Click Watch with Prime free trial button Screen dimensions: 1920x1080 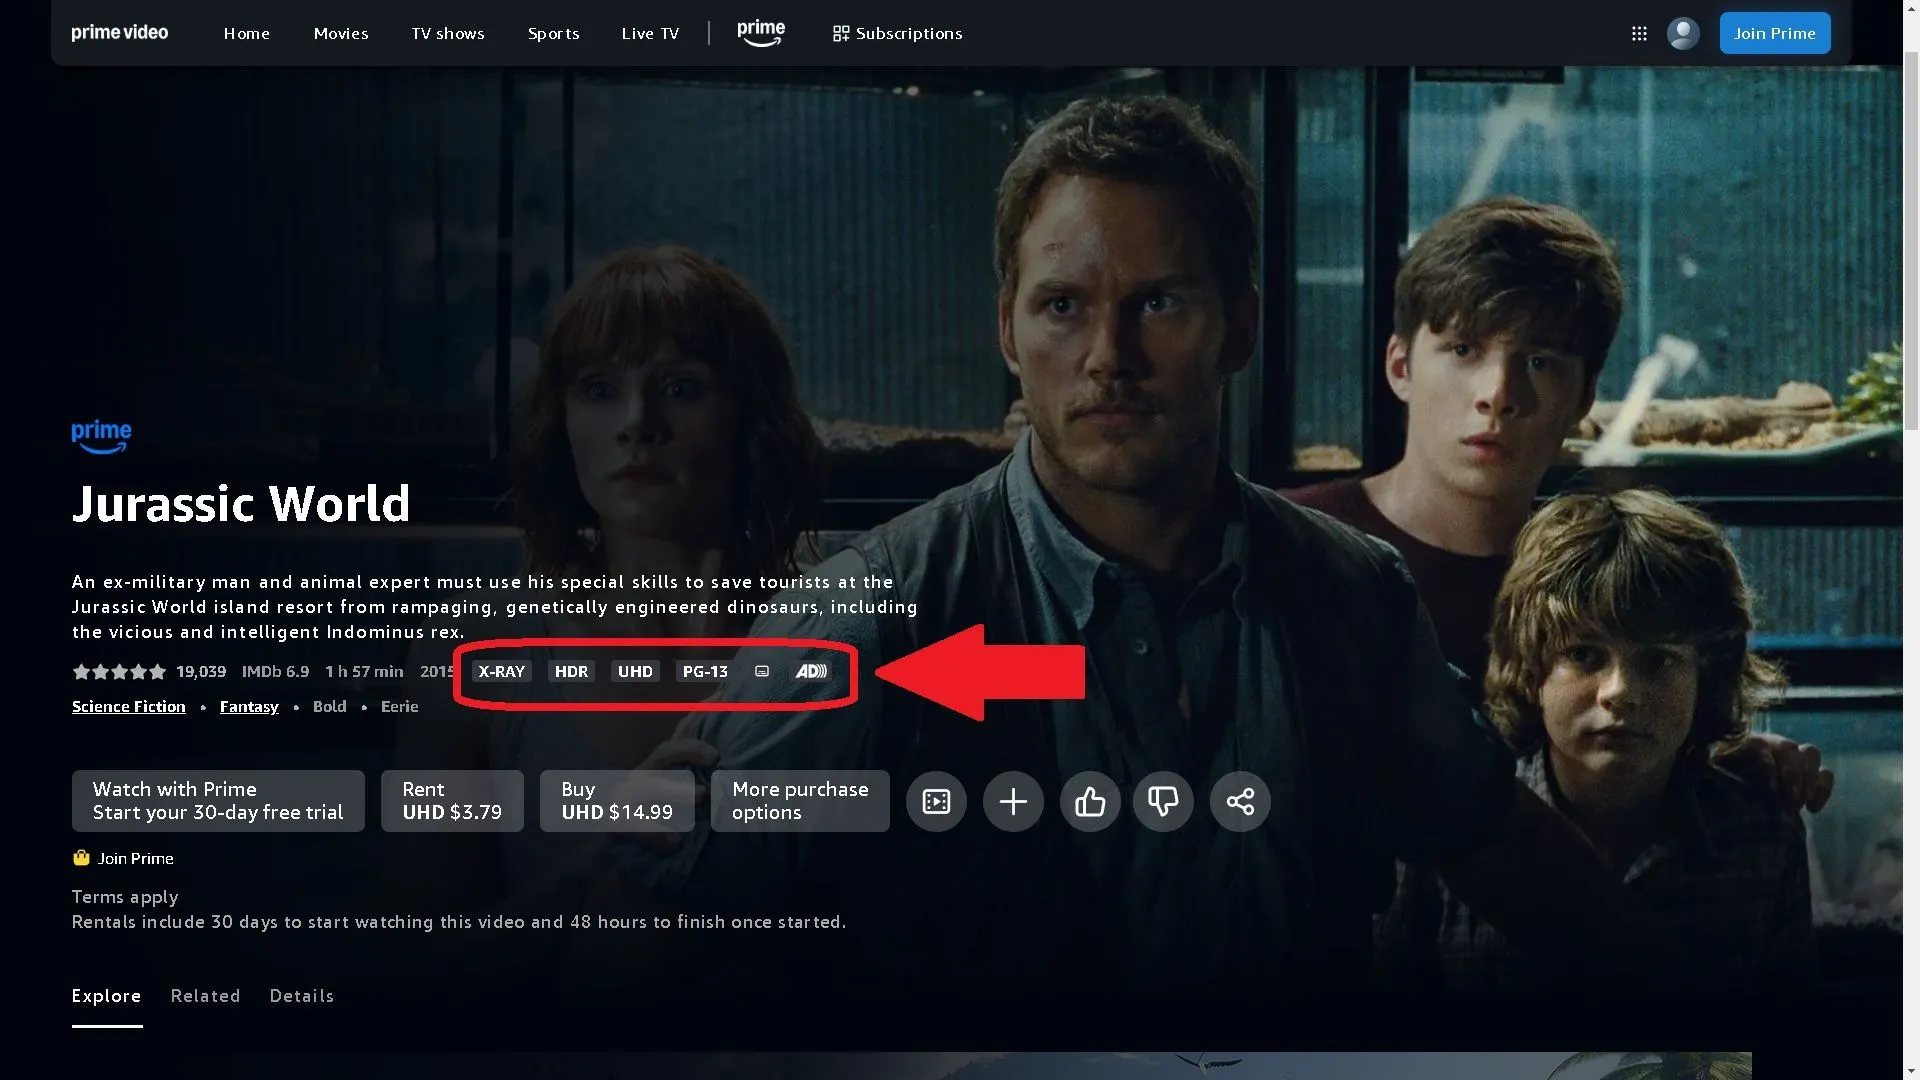(x=218, y=801)
